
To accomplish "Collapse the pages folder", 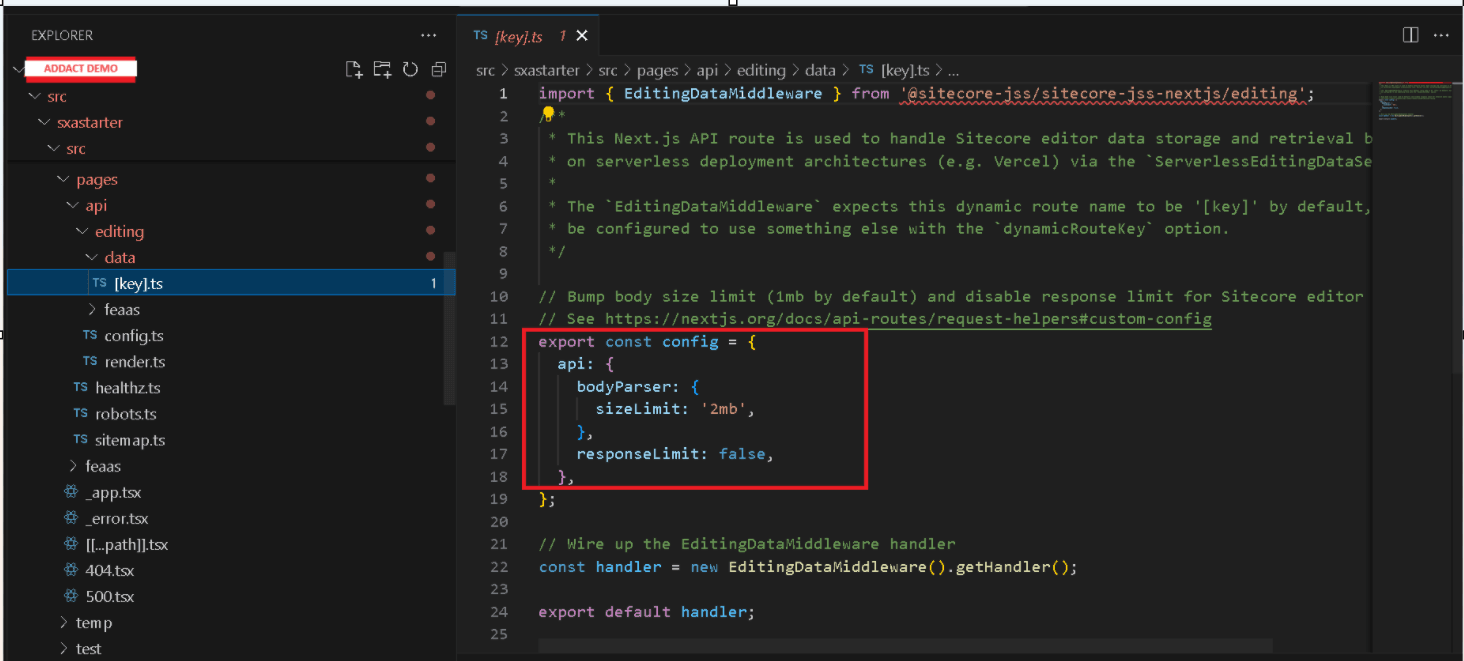I will [x=64, y=180].
